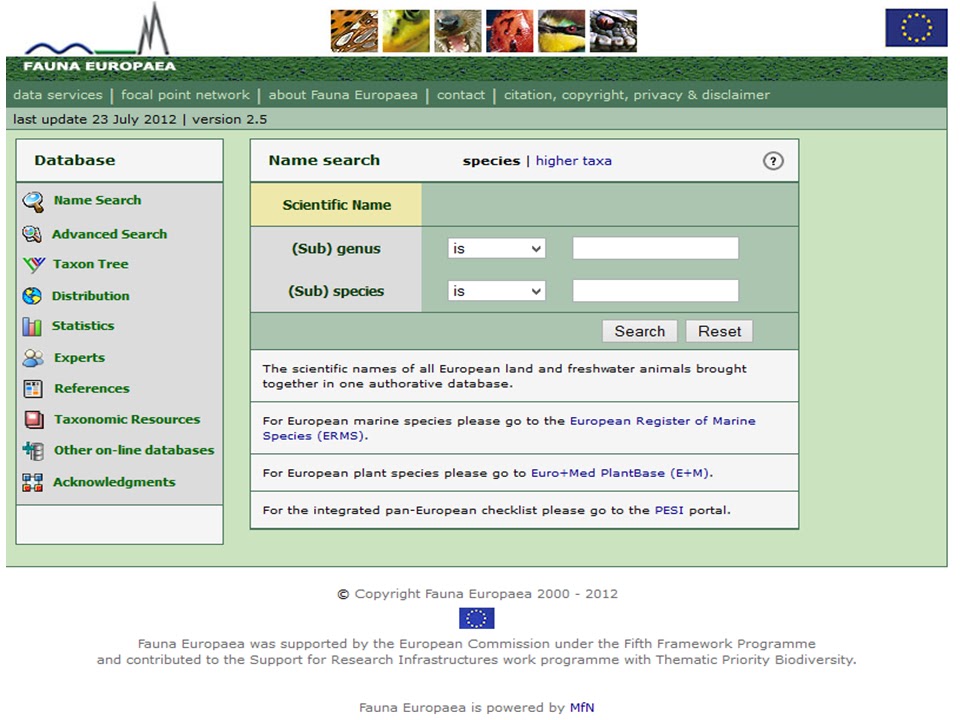Click the 'last update 23 July 2012' text
Viewport: 960px width, 720px height.
(94, 119)
